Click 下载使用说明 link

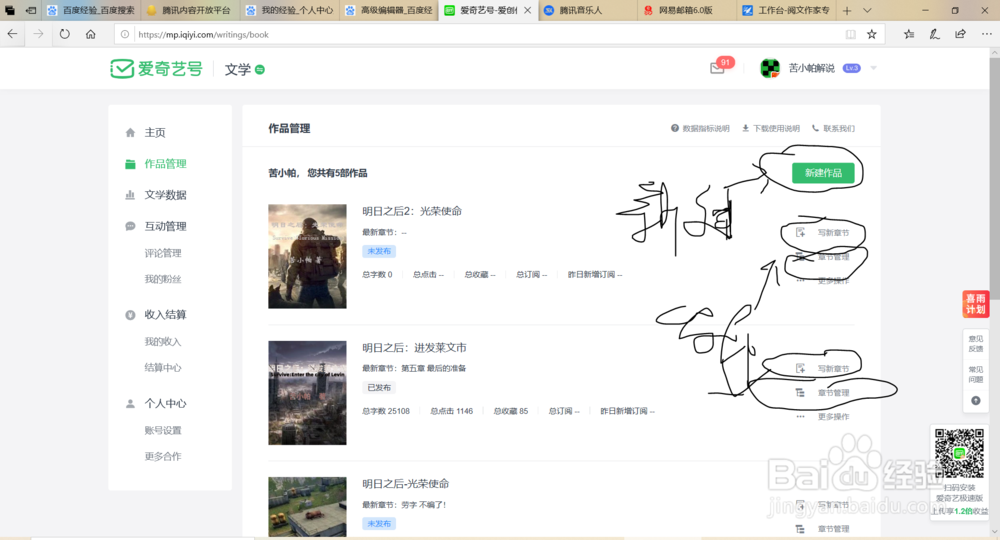pyautogui.click(x=770, y=128)
